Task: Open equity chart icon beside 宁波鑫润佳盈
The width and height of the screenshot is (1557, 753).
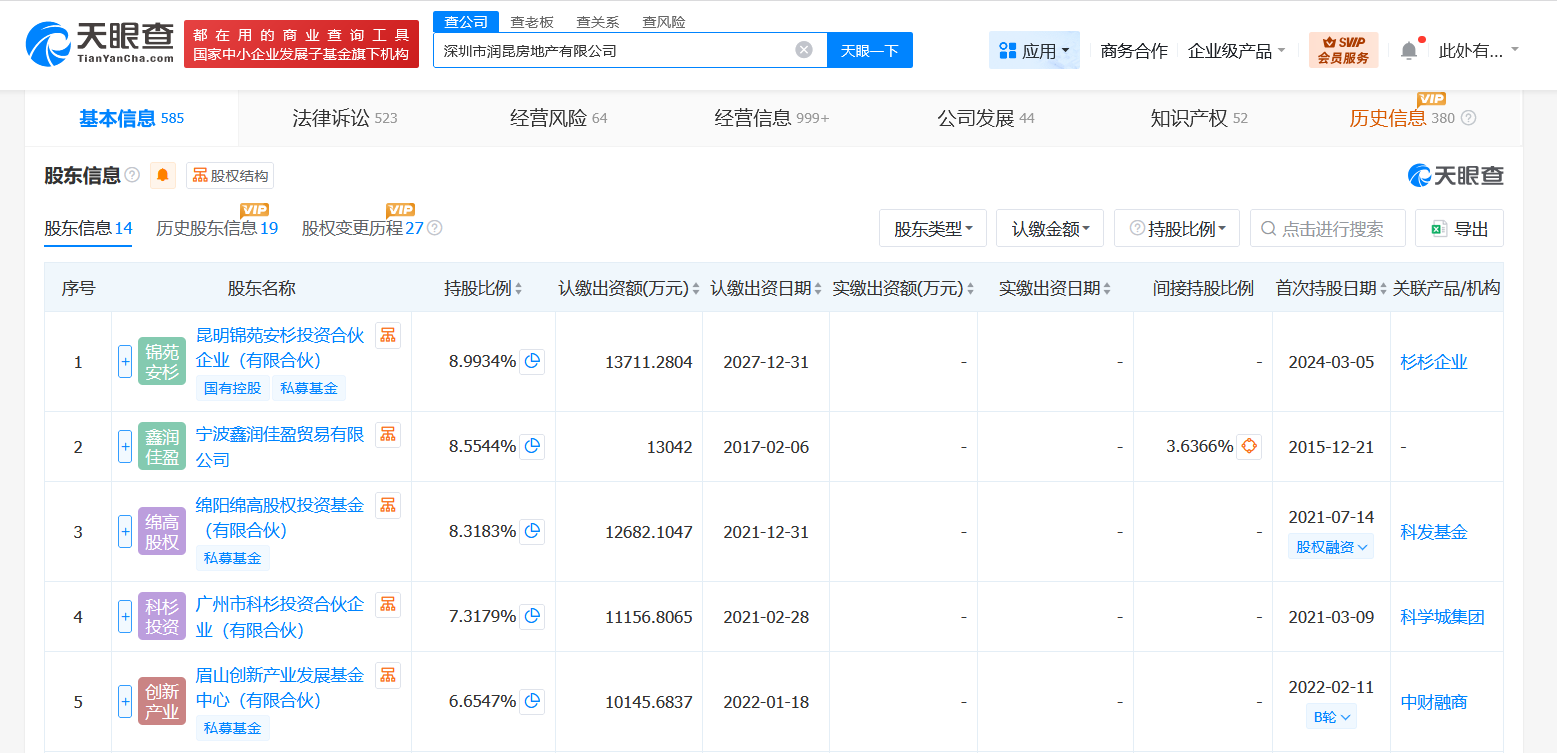Action: pyautogui.click(x=532, y=446)
